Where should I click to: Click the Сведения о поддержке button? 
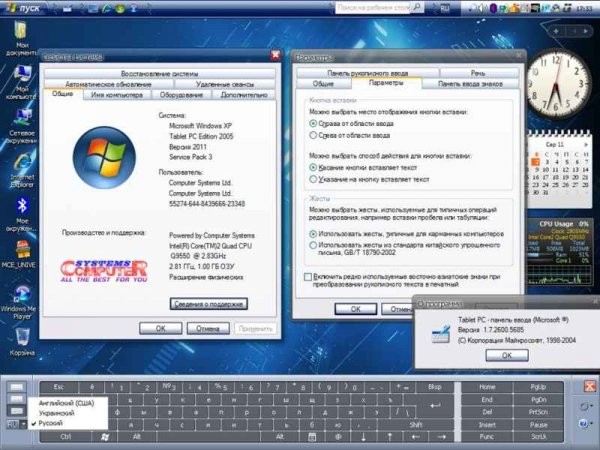[x=209, y=304]
